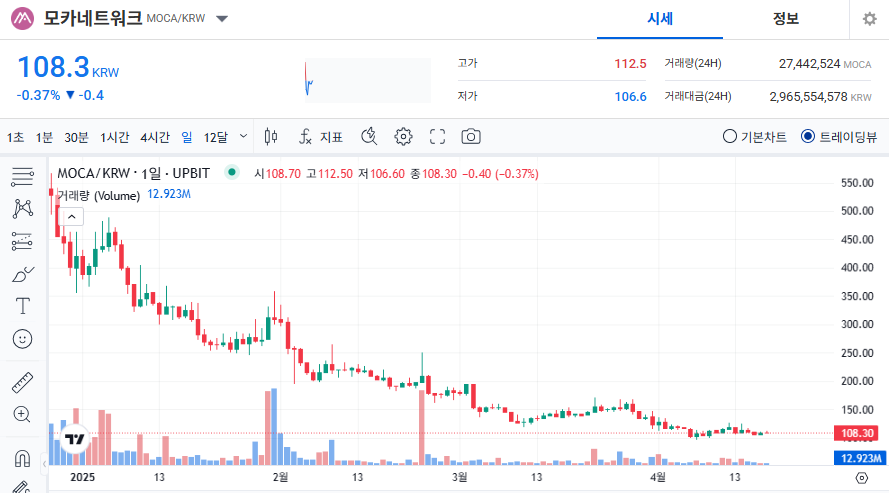This screenshot has width=889, height=493.
Task: Click the high price value 112.5
Action: (x=630, y=63)
